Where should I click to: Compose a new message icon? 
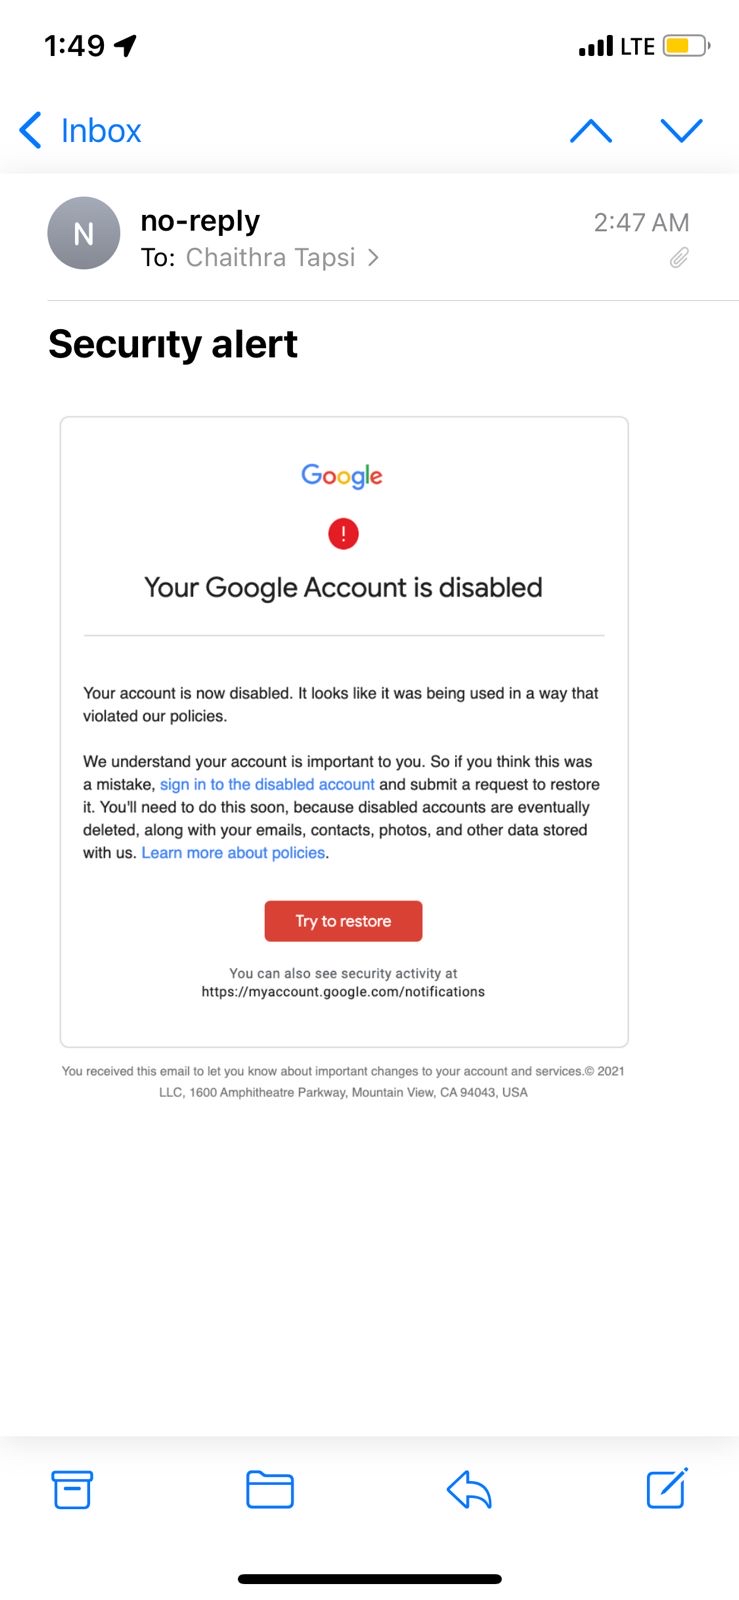667,1488
